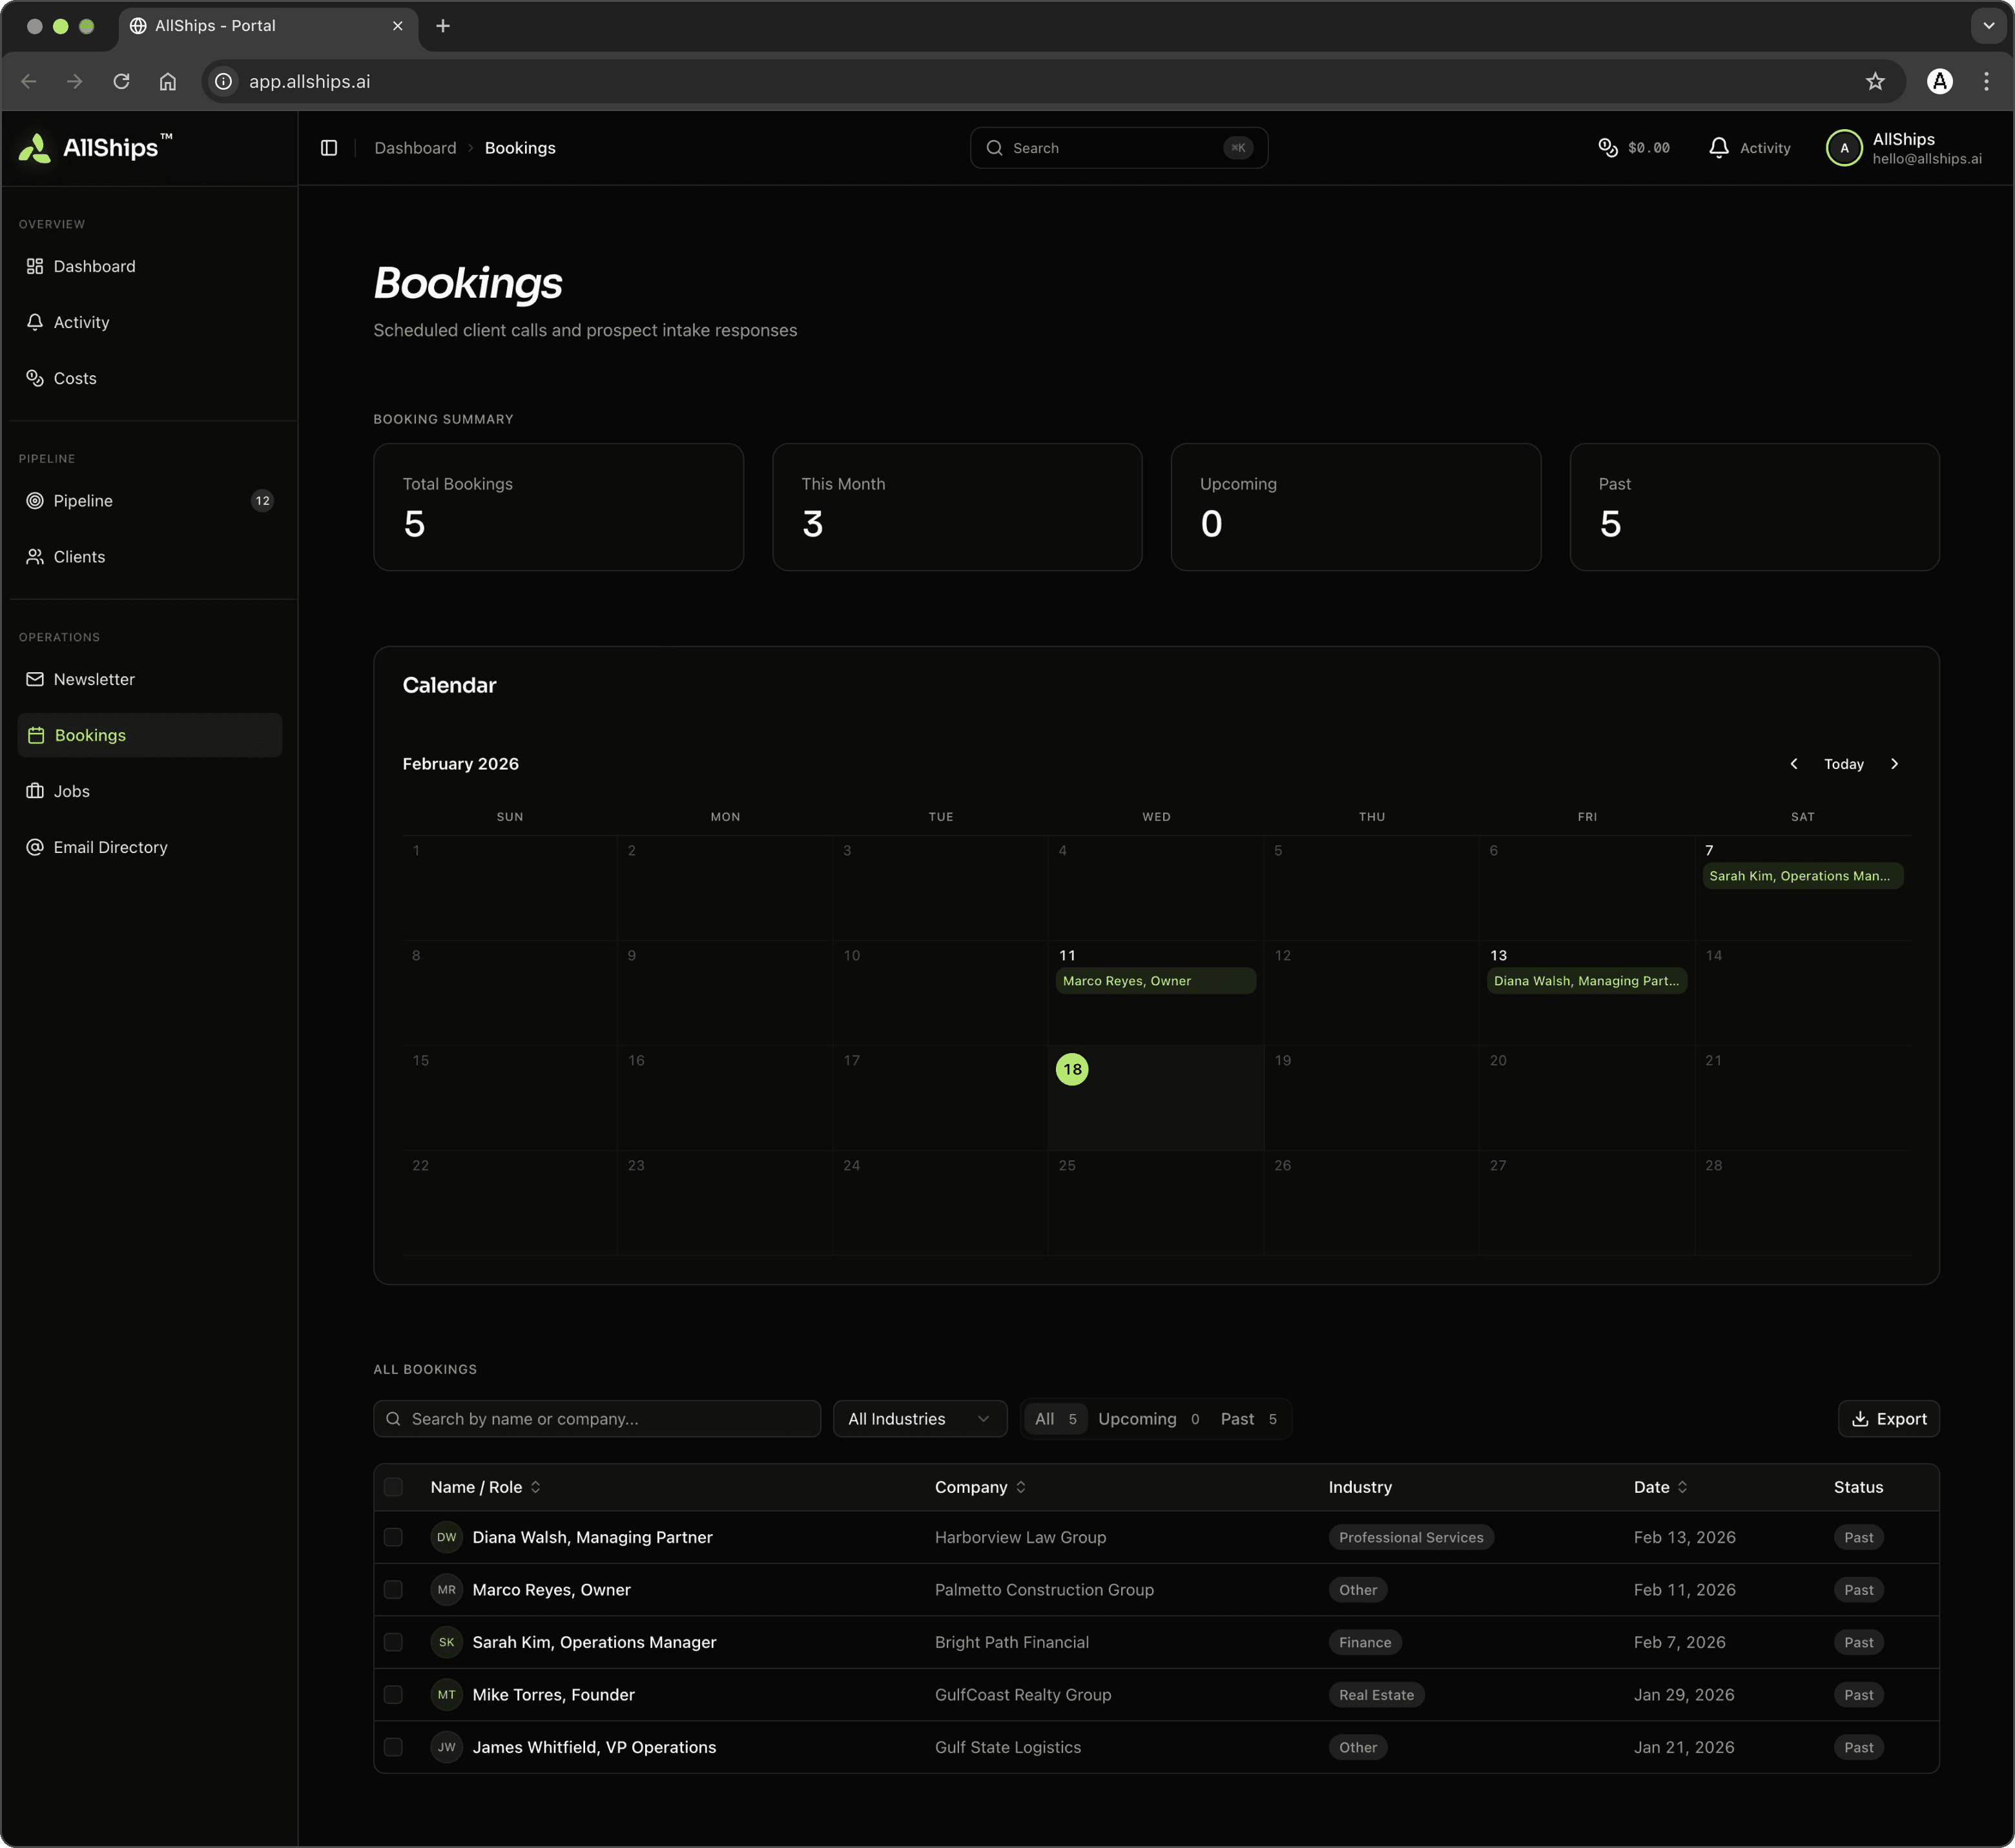
Task: Go to previous month arrow in calendar
Action: tap(1793, 764)
